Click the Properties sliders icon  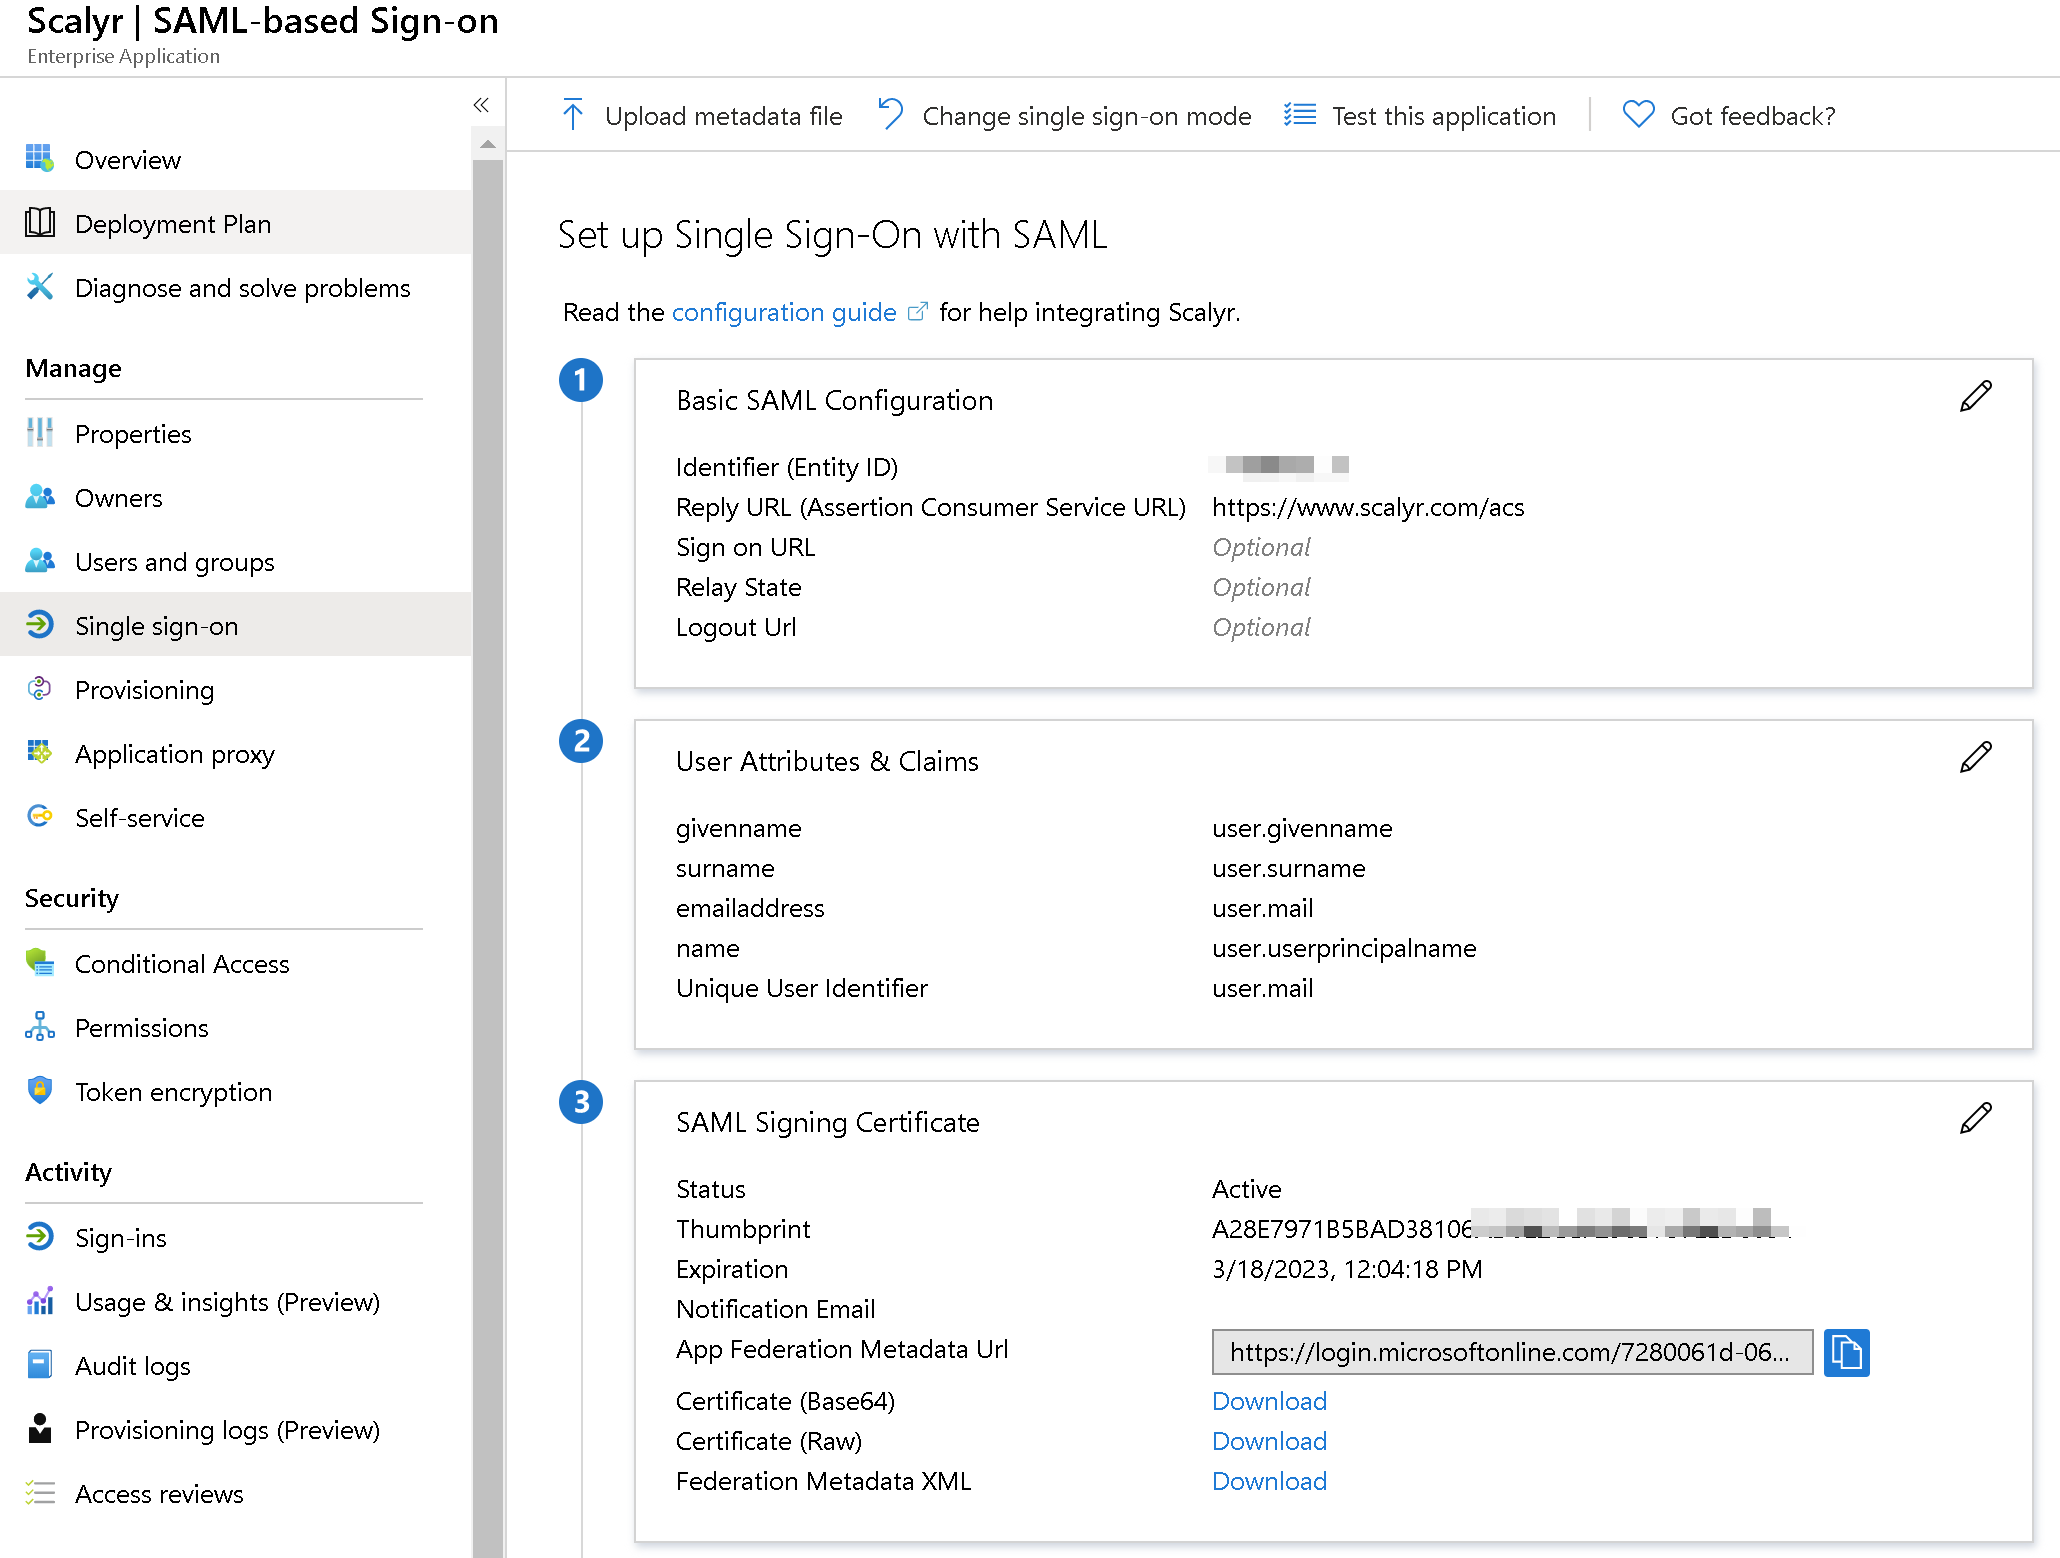point(40,433)
